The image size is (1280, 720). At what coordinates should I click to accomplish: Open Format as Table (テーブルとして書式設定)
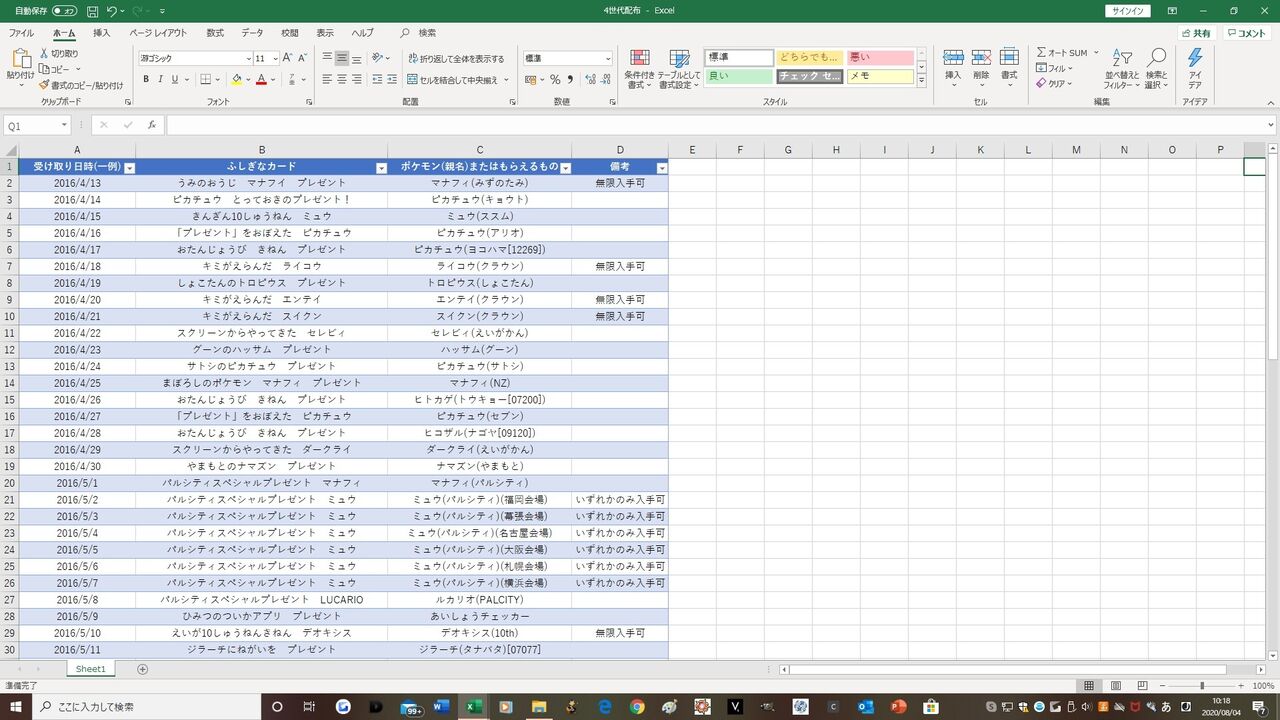tap(679, 69)
